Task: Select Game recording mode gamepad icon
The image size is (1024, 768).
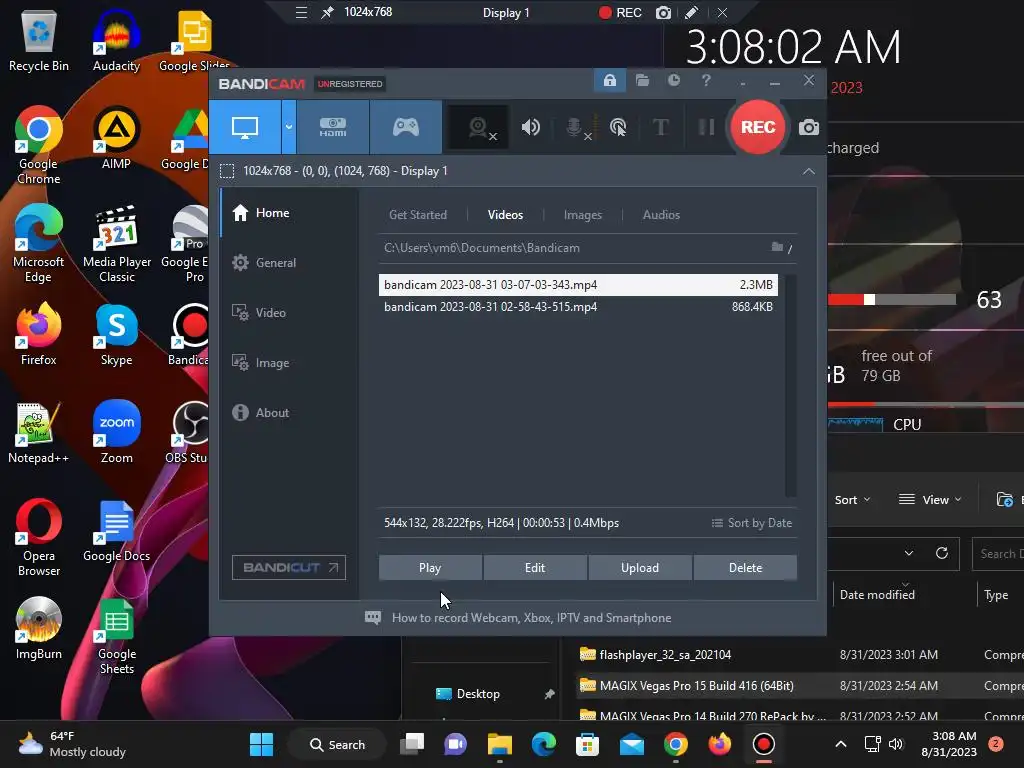Action: tap(406, 127)
